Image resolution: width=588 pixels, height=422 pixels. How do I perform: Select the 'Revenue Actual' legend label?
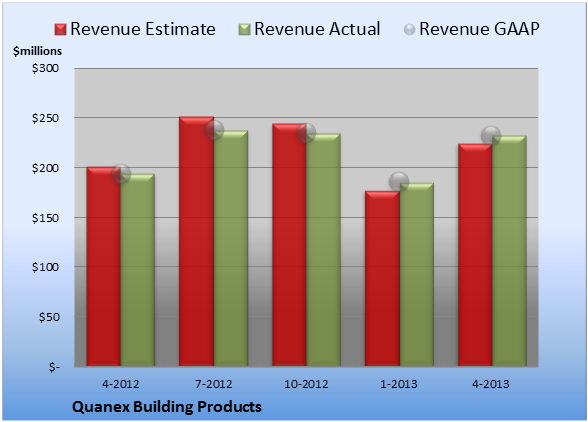(317, 29)
